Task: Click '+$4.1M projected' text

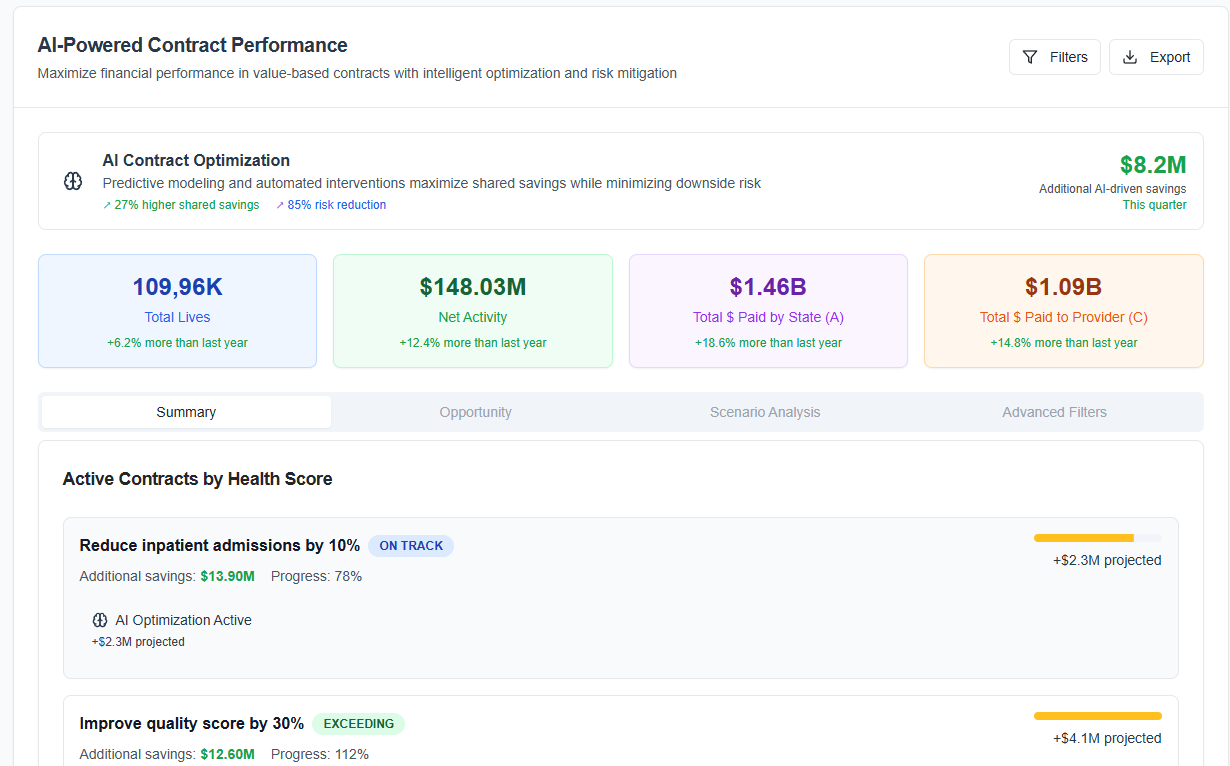Action: pyautogui.click(x=1107, y=739)
